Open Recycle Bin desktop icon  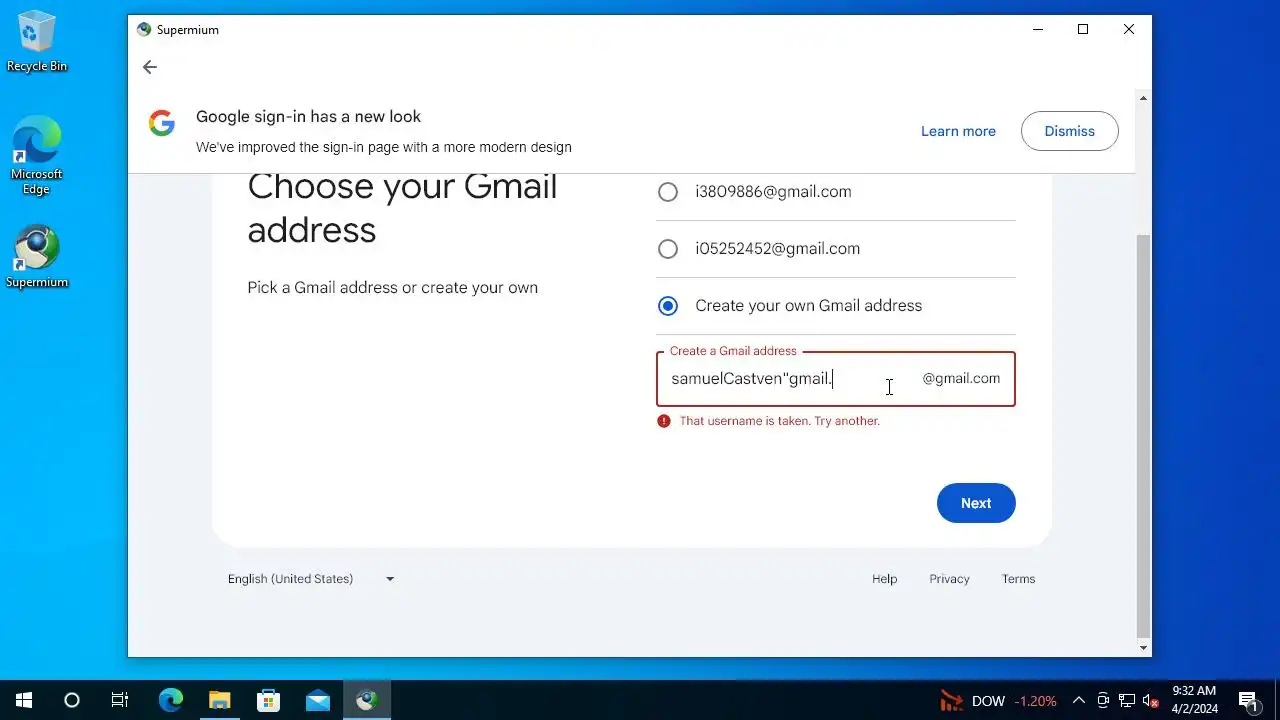37,41
